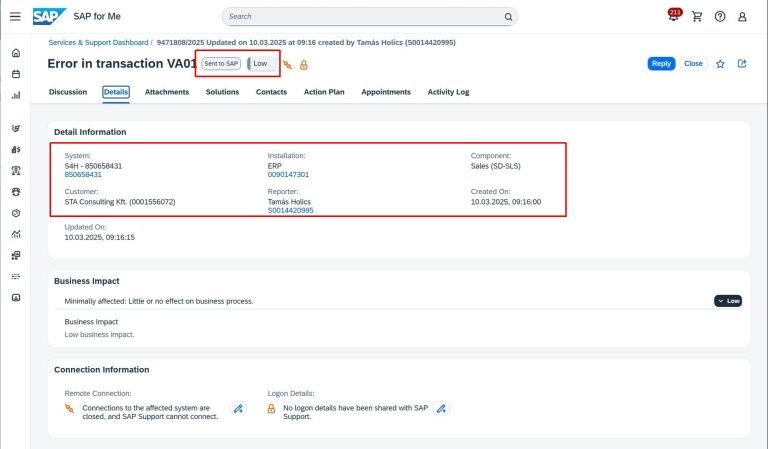Click the 'S4H - 850658431' system value
Screen dimensions: 768x449
pyautogui.click(x=93, y=166)
